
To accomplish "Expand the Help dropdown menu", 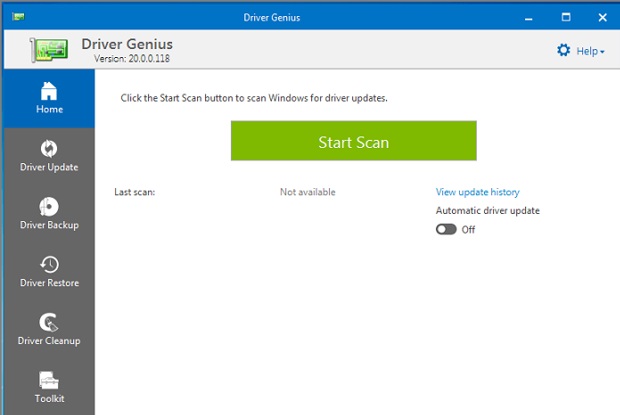I will (x=590, y=51).
